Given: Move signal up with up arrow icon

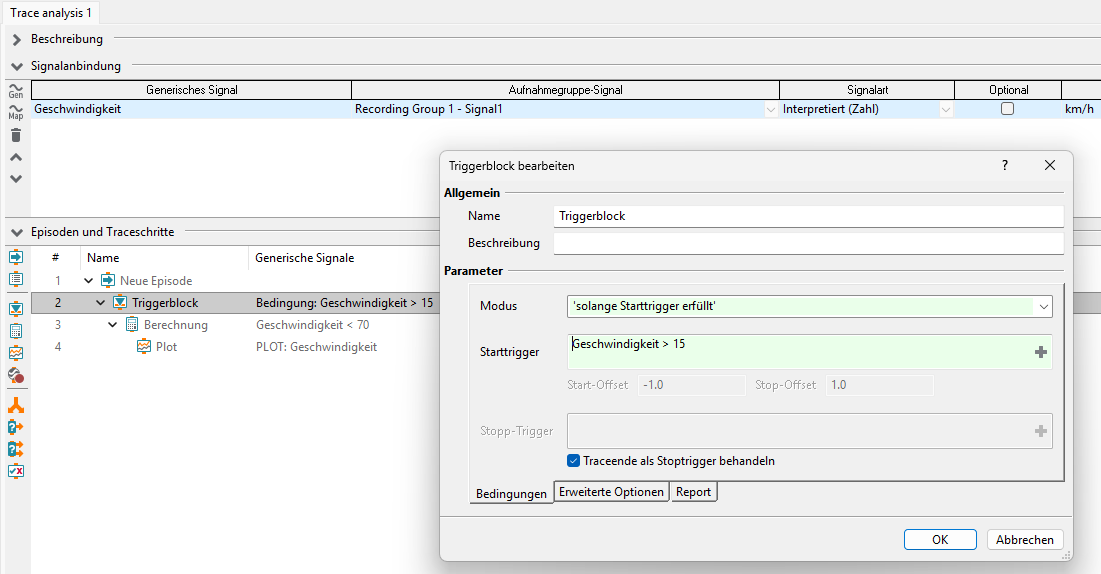Looking at the screenshot, I should tap(16, 157).
